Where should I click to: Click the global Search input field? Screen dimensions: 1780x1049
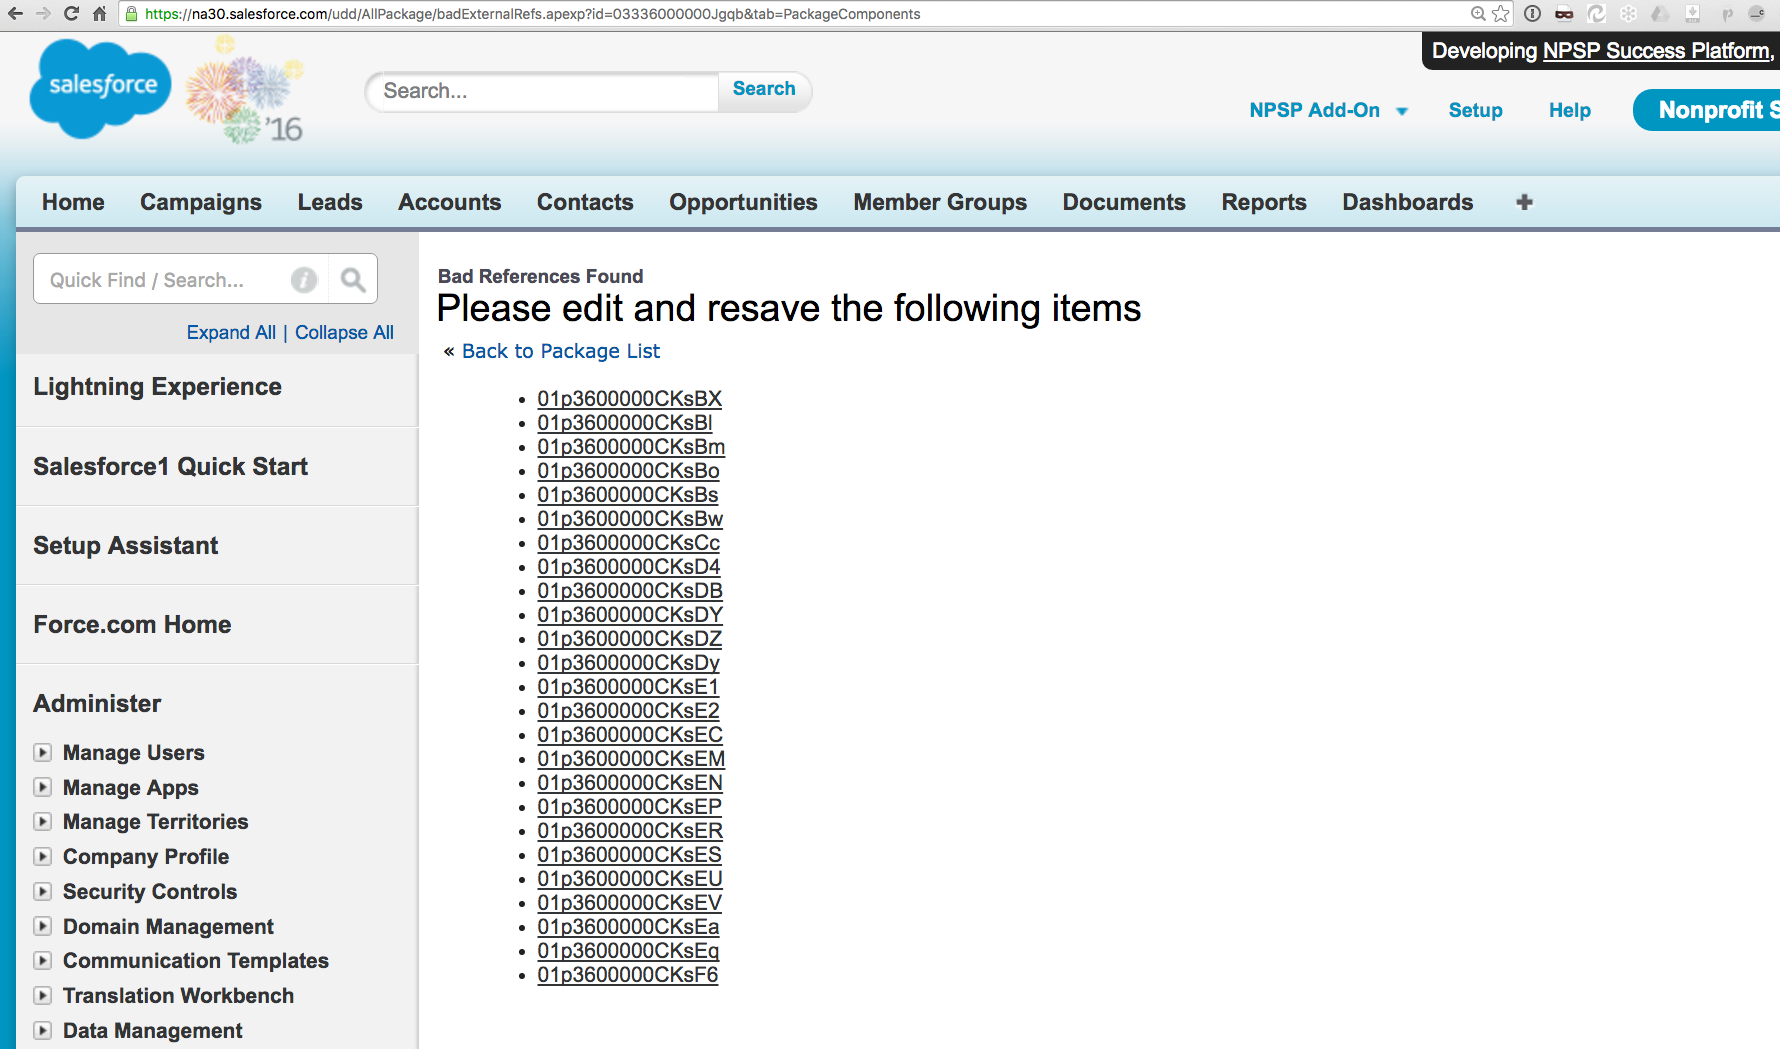click(543, 91)
